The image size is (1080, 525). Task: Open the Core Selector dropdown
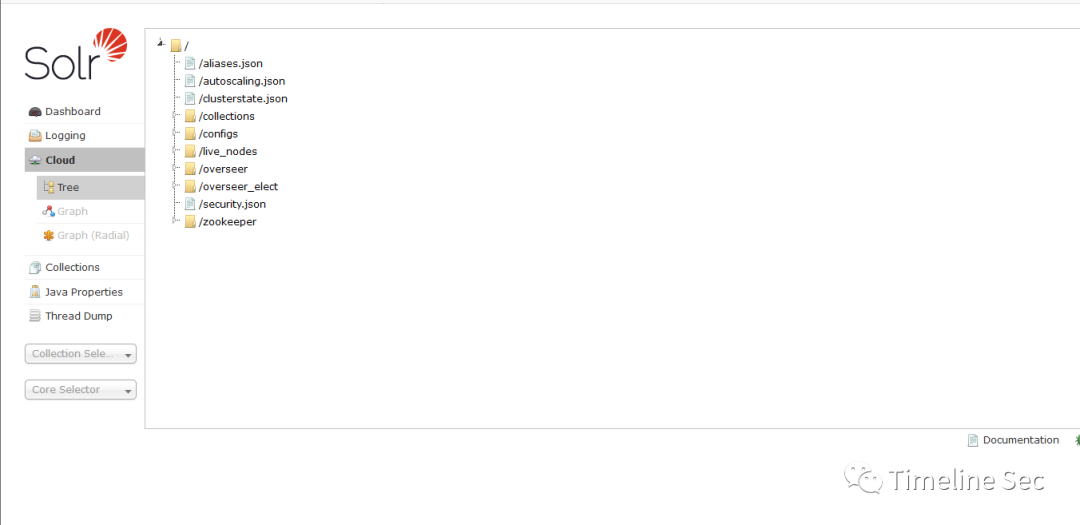[80, 390]
